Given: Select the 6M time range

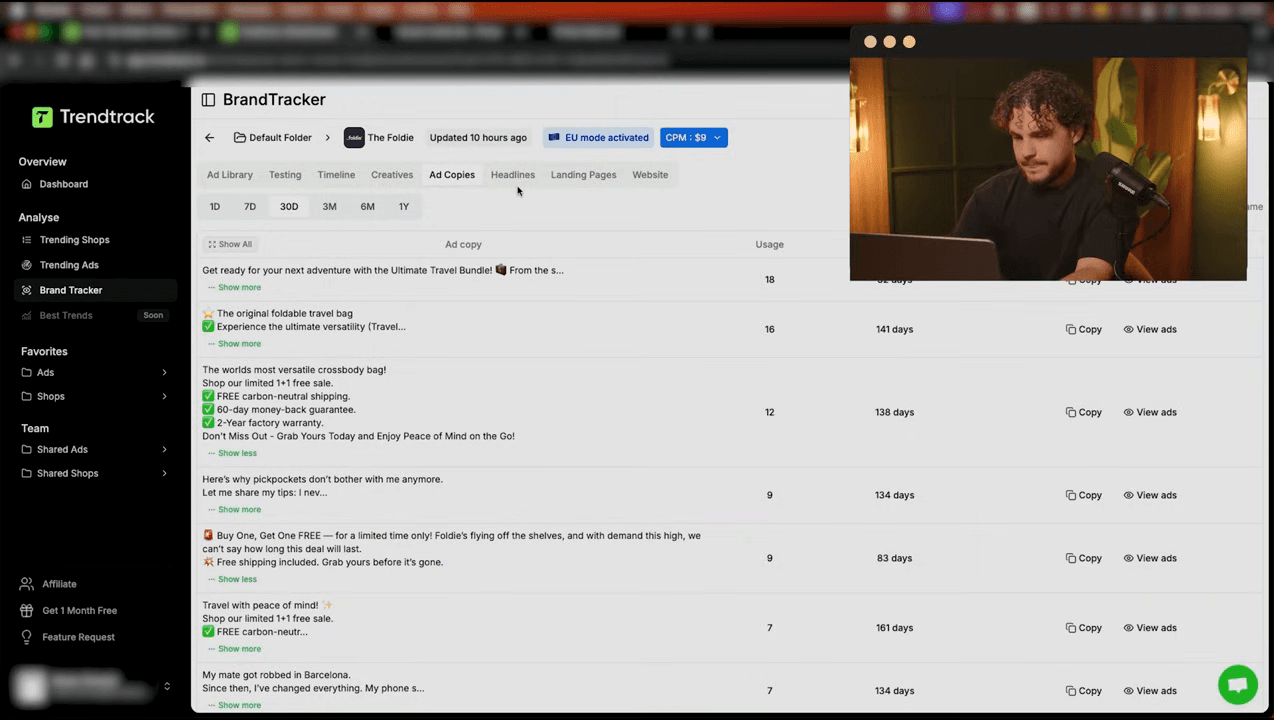Looking at the screenshot, I should pos(368,207).
